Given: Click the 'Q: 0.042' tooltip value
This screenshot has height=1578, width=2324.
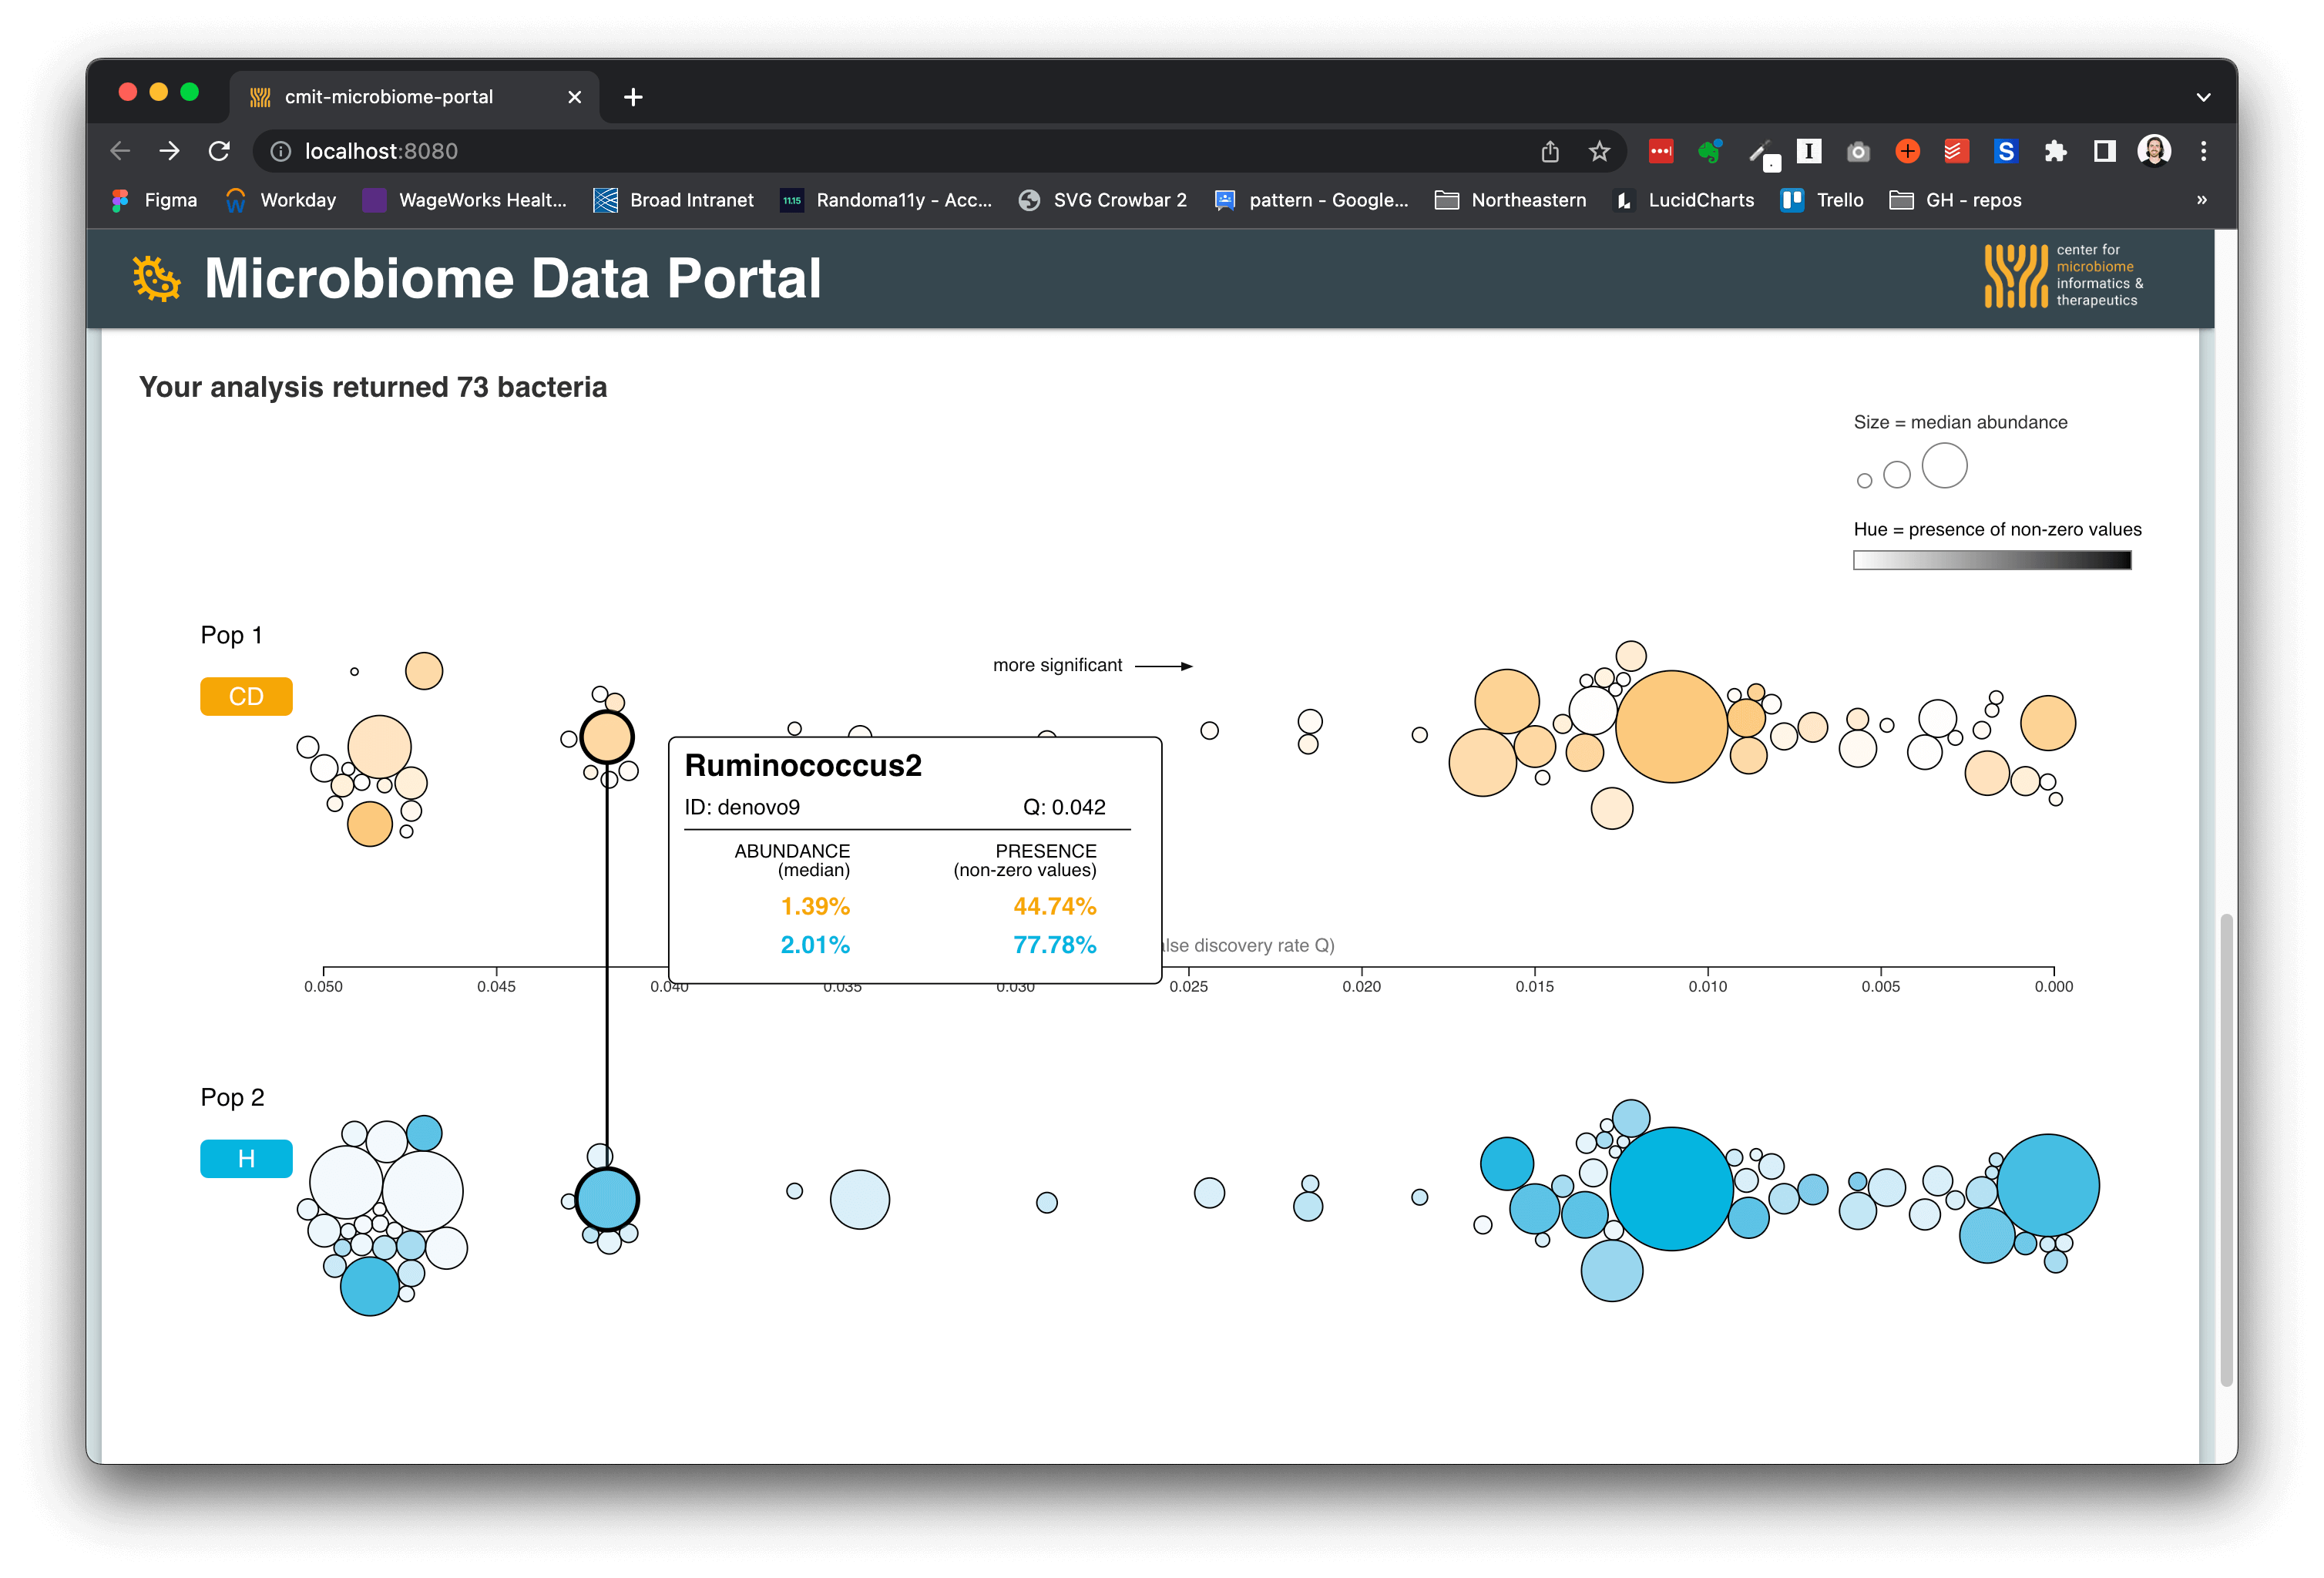Looking at the screenshot, I should (x=1064, y=807).
